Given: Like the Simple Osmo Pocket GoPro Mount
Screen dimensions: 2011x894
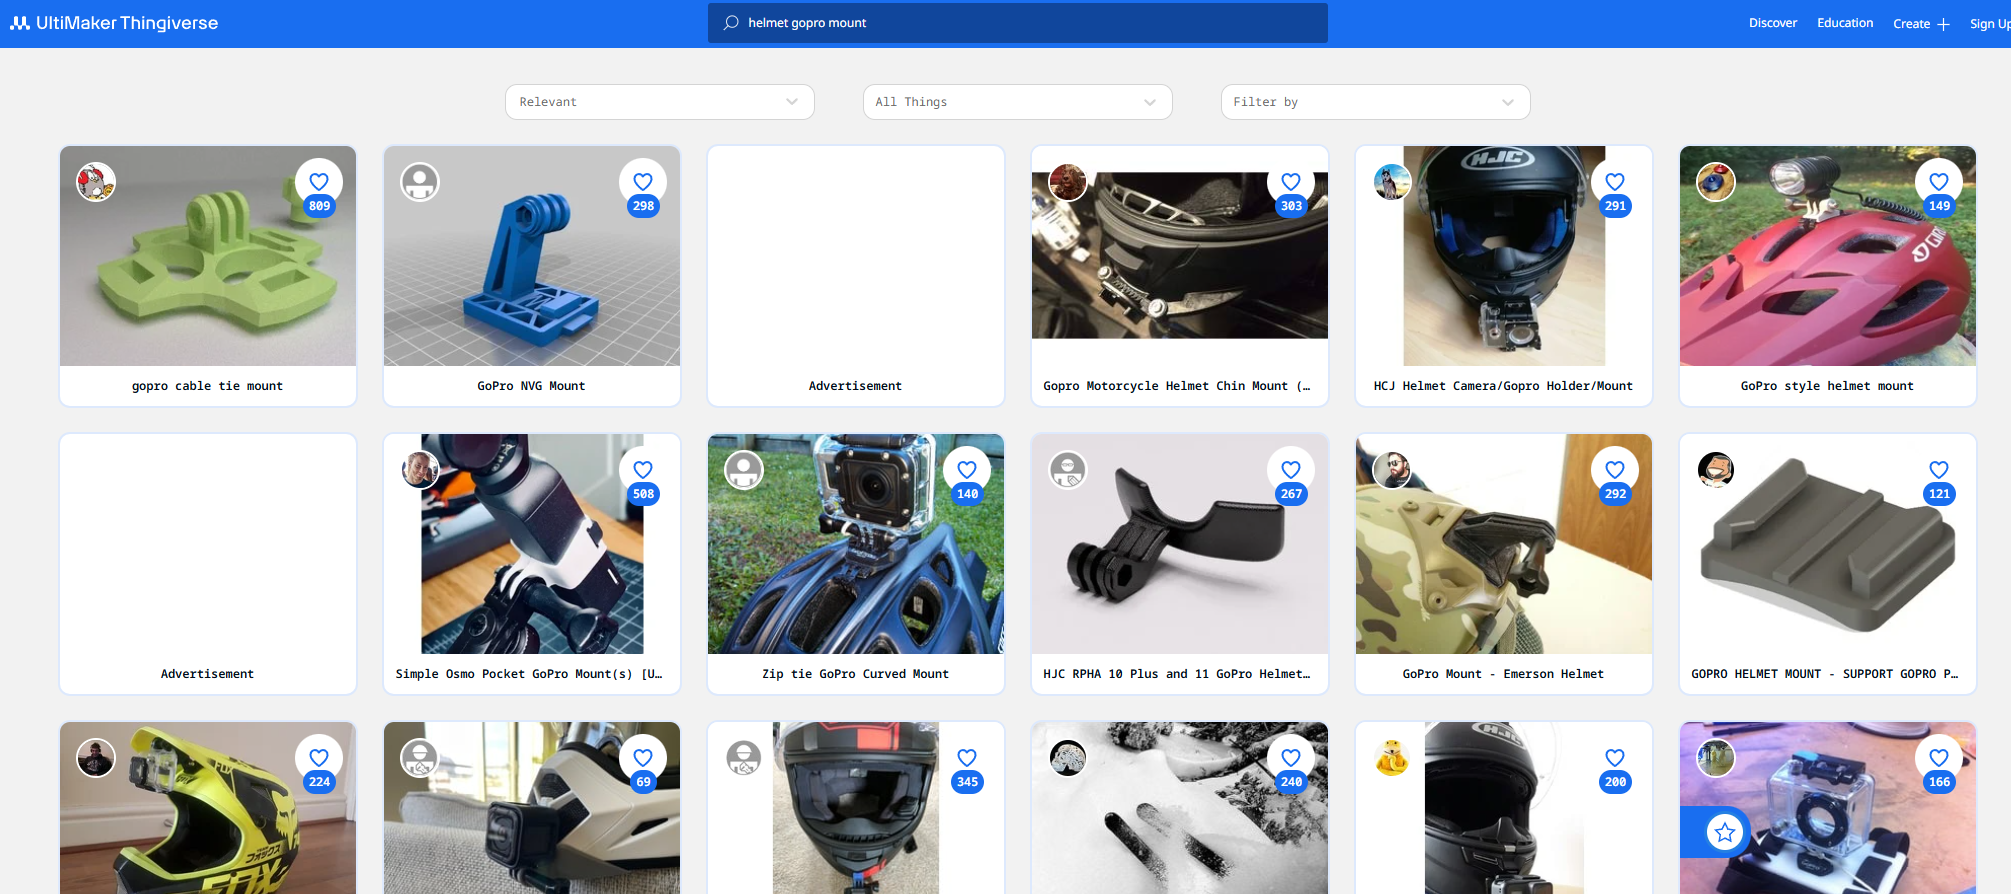Looking at the screenshot, I should 643,470.
